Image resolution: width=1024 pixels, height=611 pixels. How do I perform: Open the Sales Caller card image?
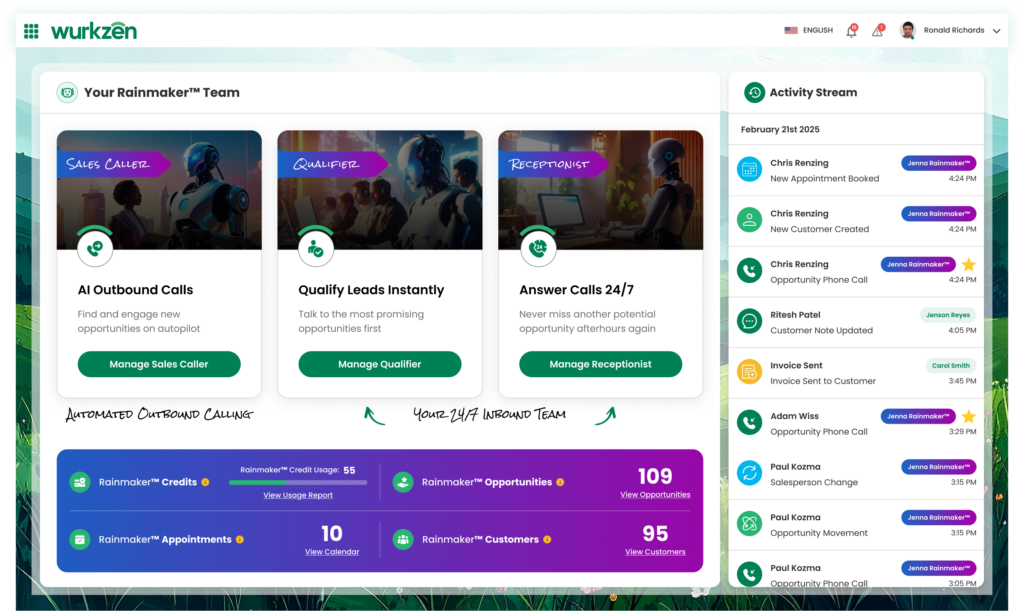159,189
